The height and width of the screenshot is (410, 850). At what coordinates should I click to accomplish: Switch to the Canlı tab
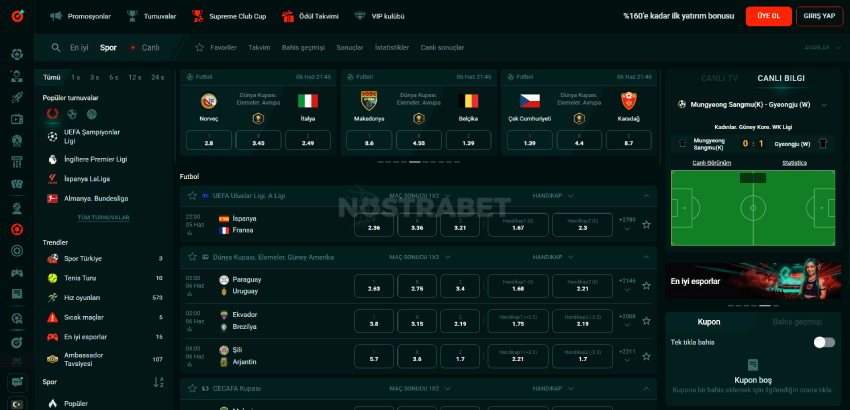(x=144, y=48)
